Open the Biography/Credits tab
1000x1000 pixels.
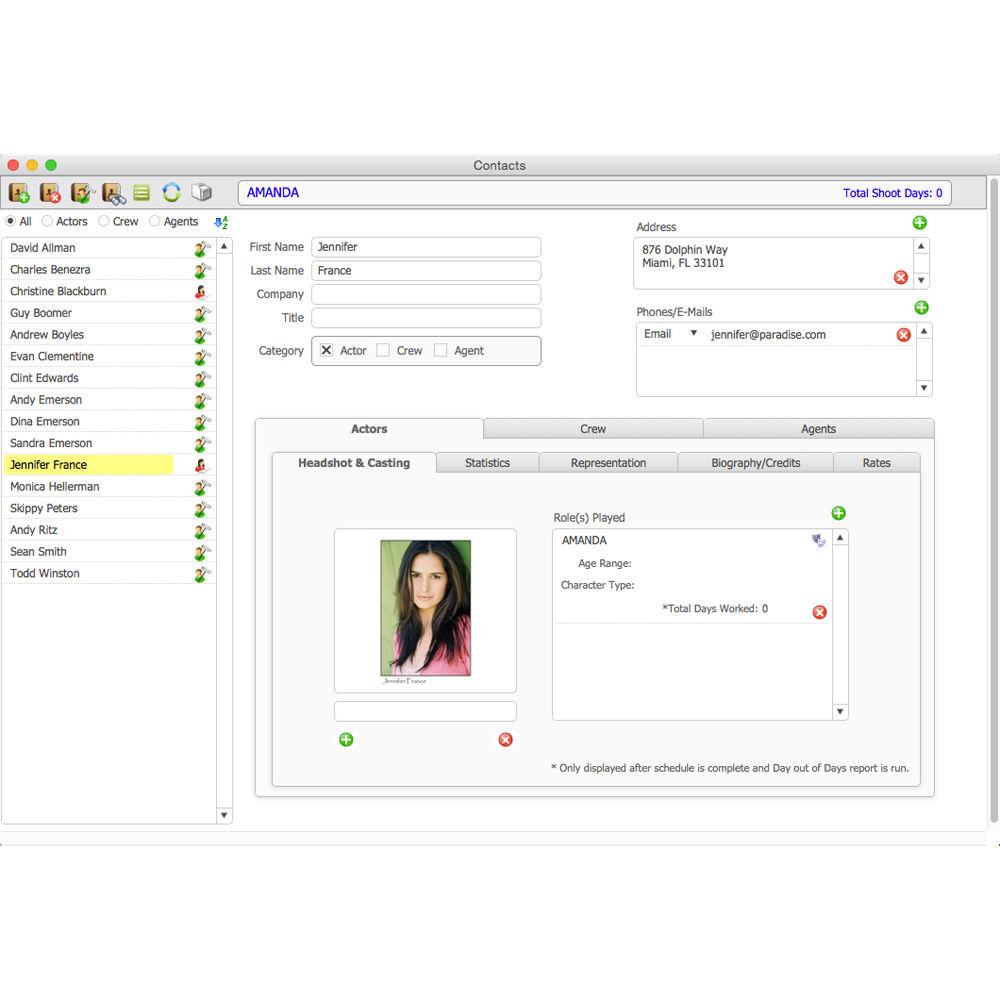click(755, 463)
